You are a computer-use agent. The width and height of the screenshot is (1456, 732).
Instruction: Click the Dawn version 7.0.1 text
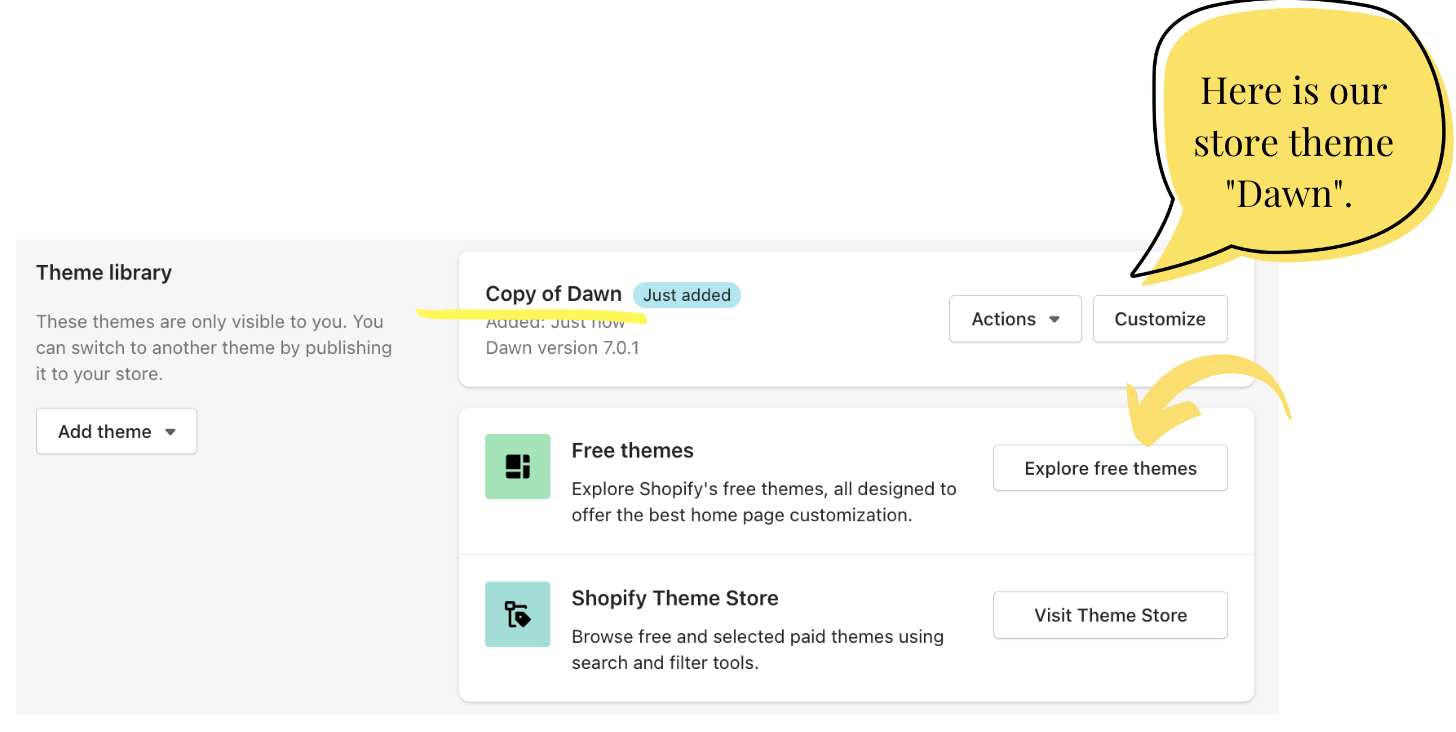tap(562, 348)
